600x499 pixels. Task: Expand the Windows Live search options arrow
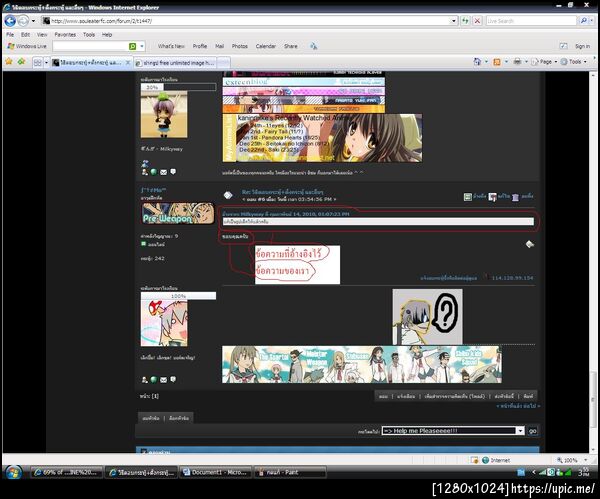(142, 46)
